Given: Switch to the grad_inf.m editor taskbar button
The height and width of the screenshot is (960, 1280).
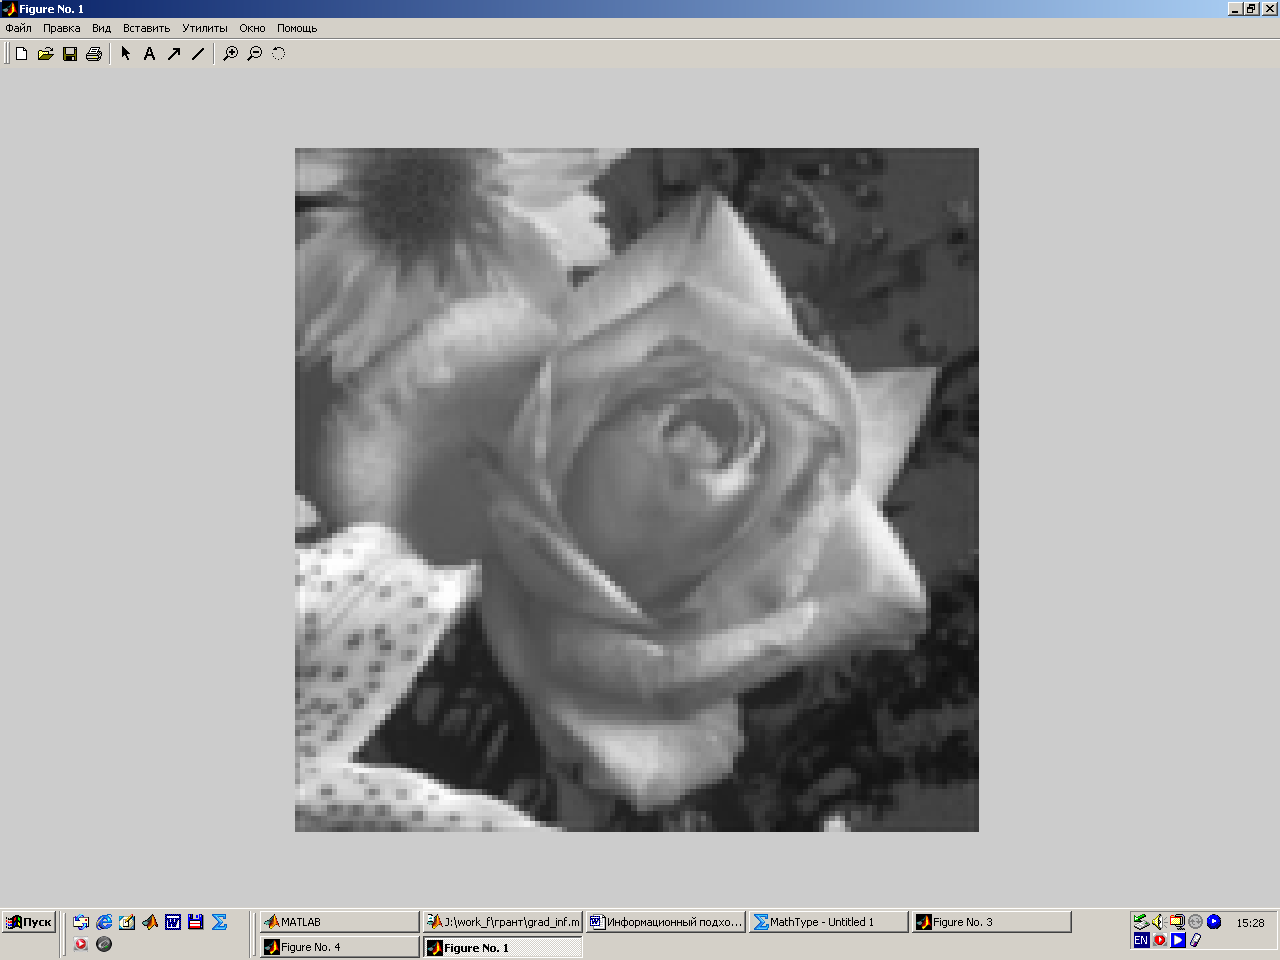Looking at the screenshot, I should (x=502, y=922).
